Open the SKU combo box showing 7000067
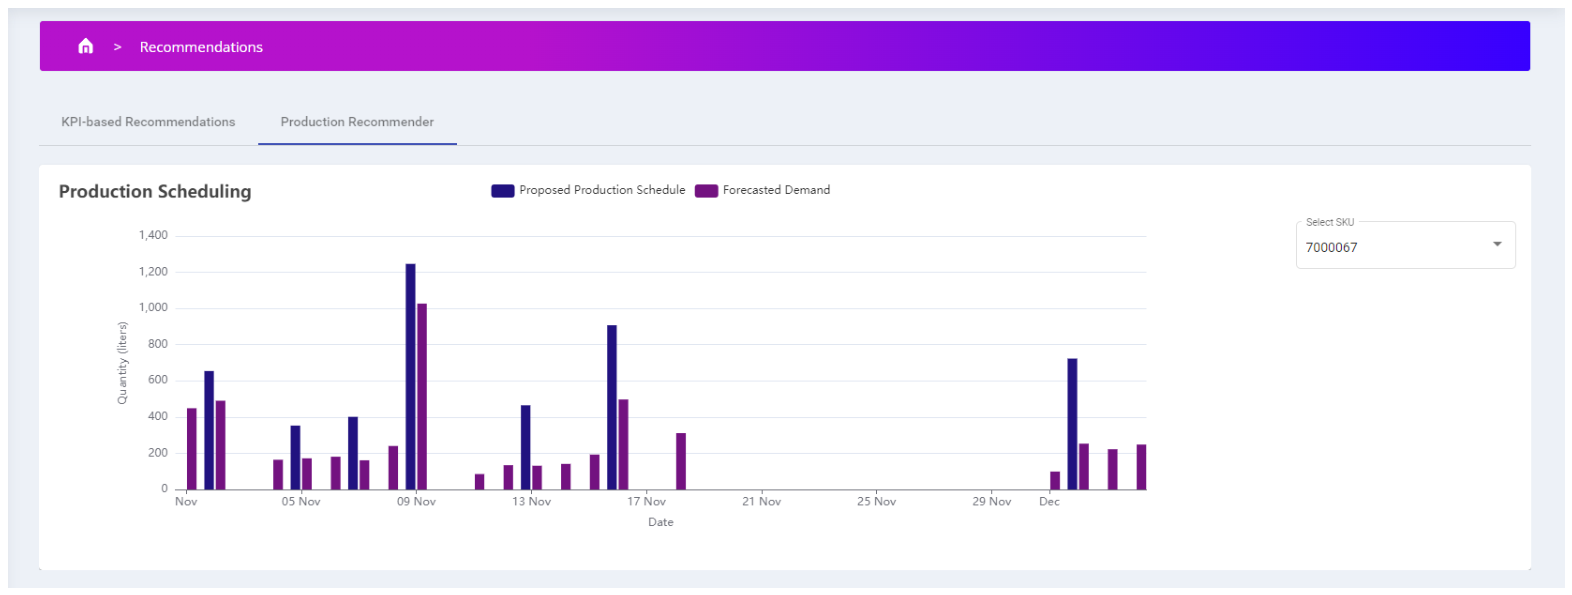 tap(1405, 245)
